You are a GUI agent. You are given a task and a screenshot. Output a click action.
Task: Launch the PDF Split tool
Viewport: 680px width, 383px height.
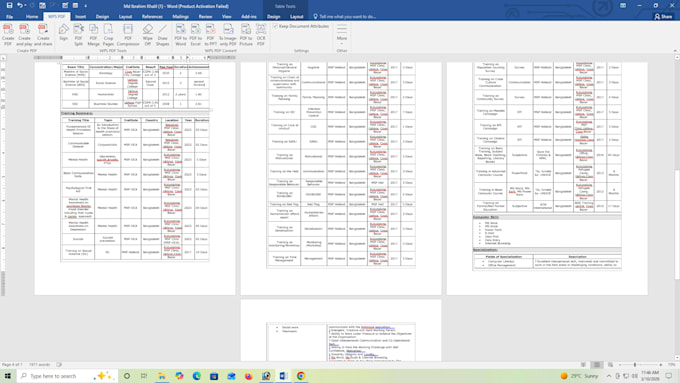pos(78,35)
